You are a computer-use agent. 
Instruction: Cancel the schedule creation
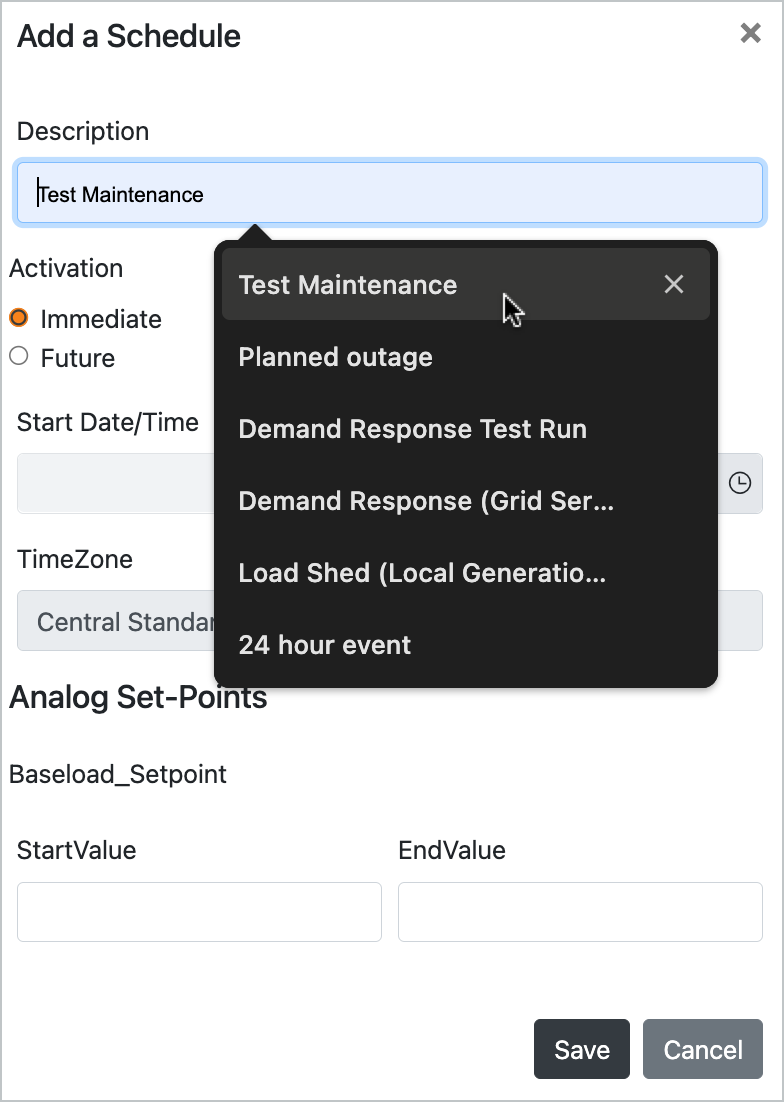(x=702, y=1049)
